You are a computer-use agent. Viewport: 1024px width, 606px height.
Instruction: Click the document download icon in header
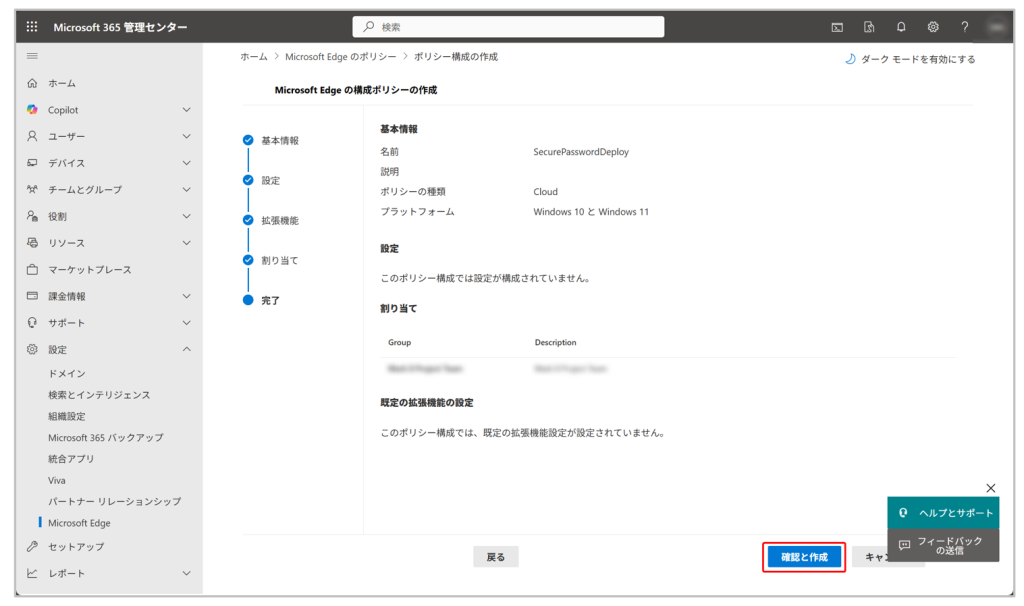(869, 27)
